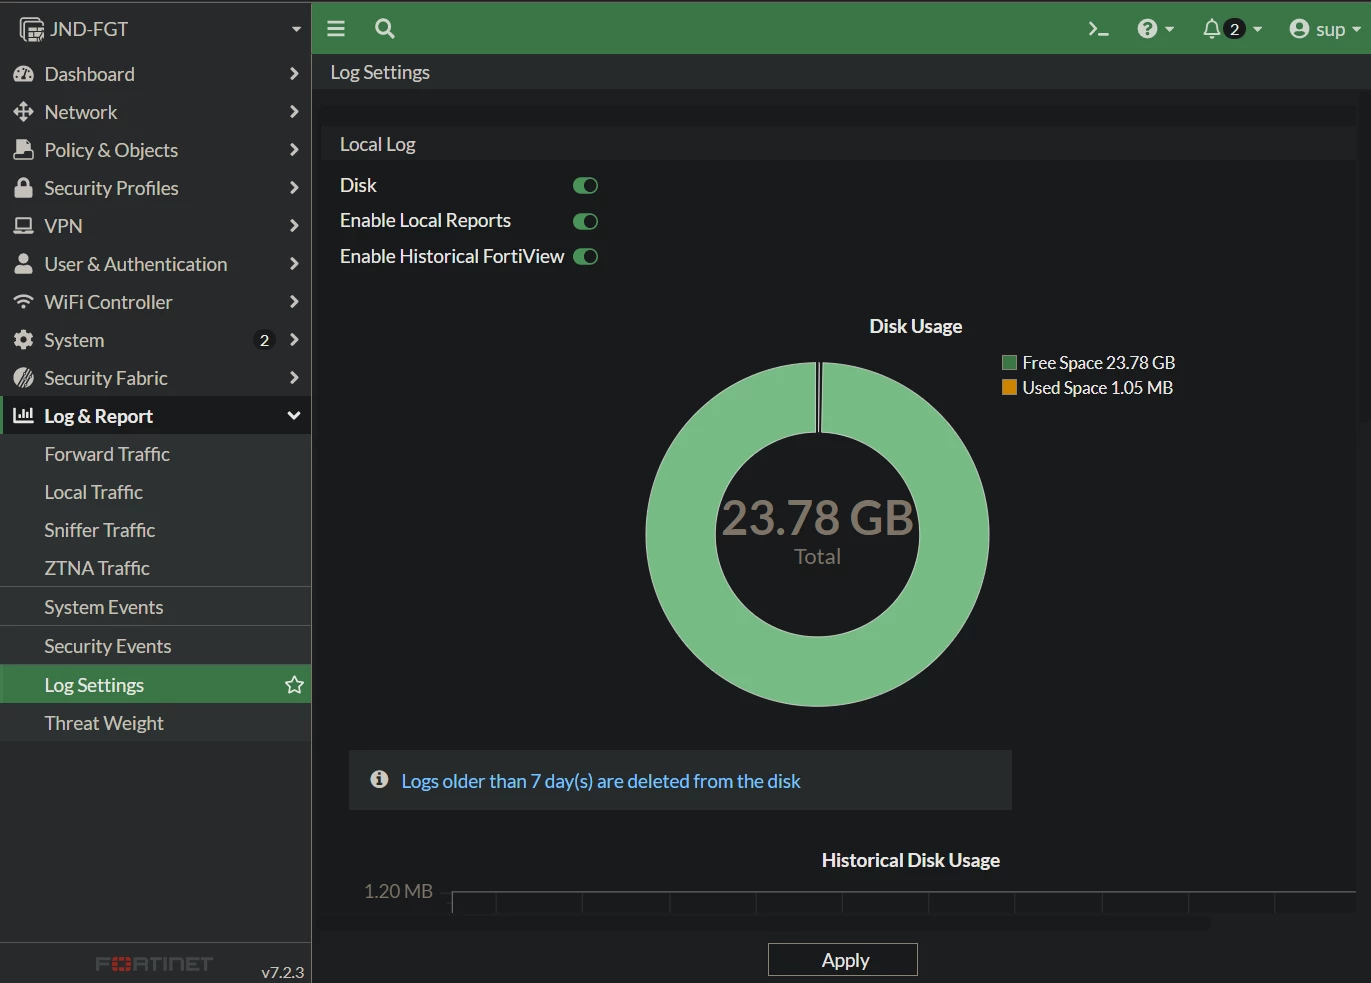Open search with the magnifier icon
This screenshot has width=1371, height=983.
(x=385, y=29)
